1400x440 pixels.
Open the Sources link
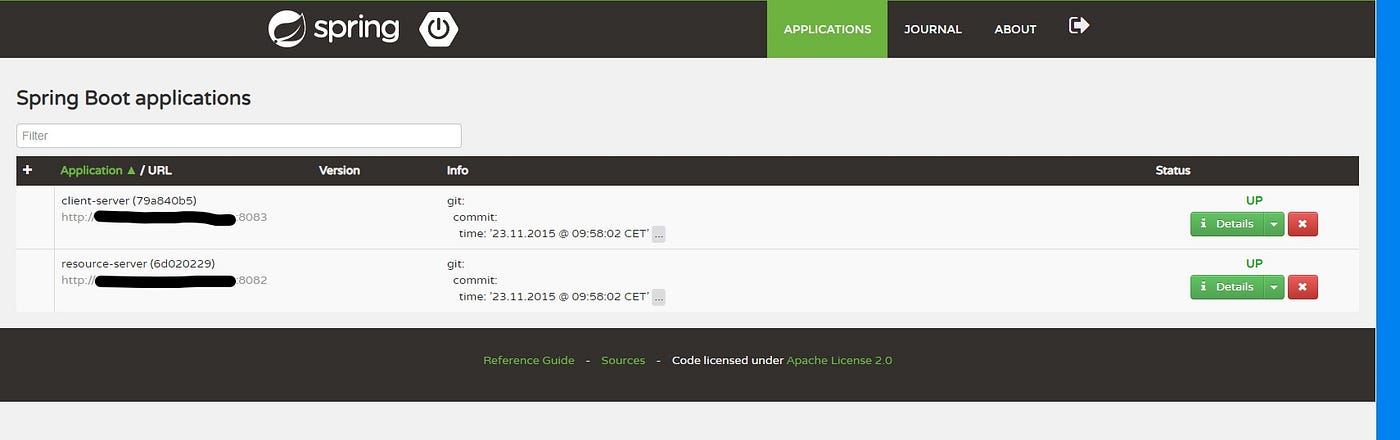pos(623,360)
